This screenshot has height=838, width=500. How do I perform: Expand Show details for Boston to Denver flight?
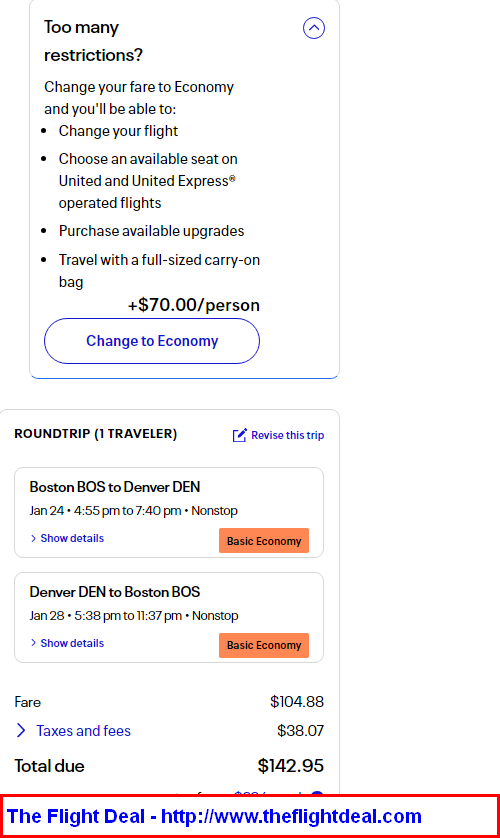pyautogui.click(x=72, y=538)
